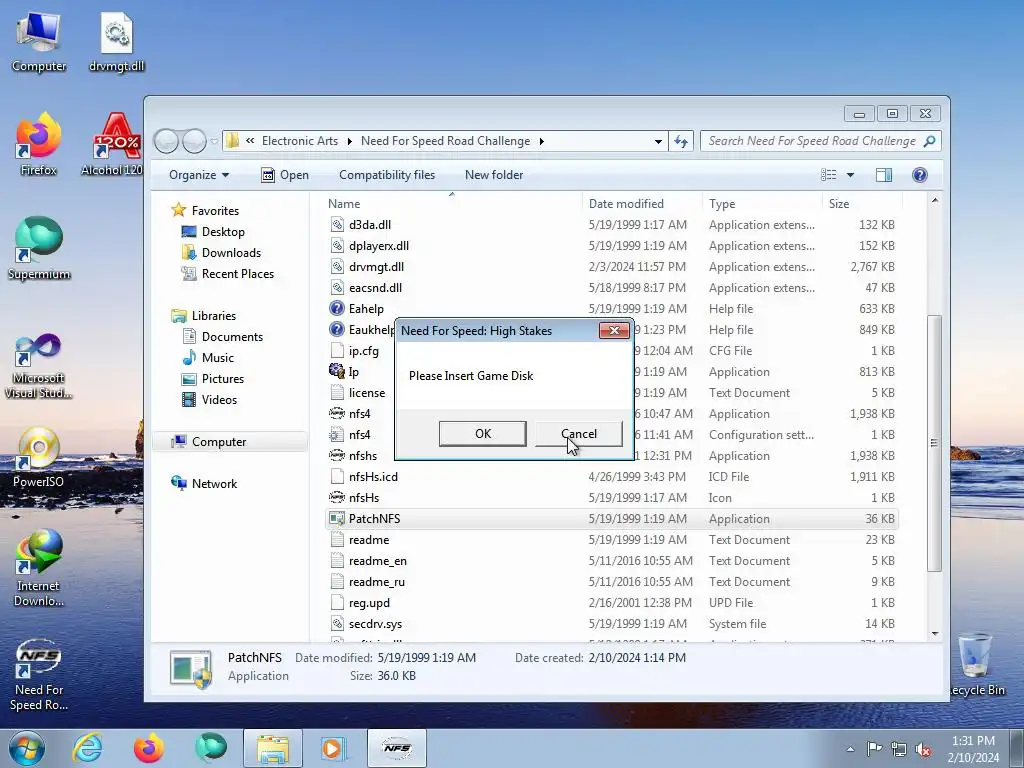The image size is (1024, 768).
Task: Select Network in the navigation pane
Action: [x=214, y=484]
